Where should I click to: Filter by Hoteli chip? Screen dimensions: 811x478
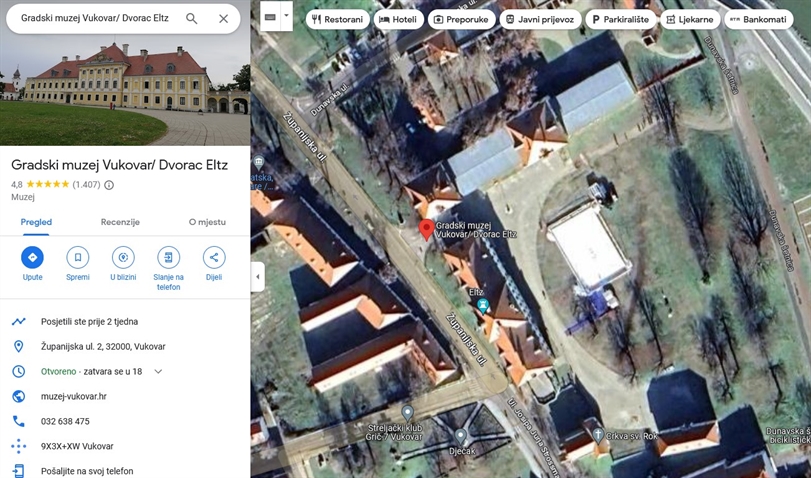point(399,20)
